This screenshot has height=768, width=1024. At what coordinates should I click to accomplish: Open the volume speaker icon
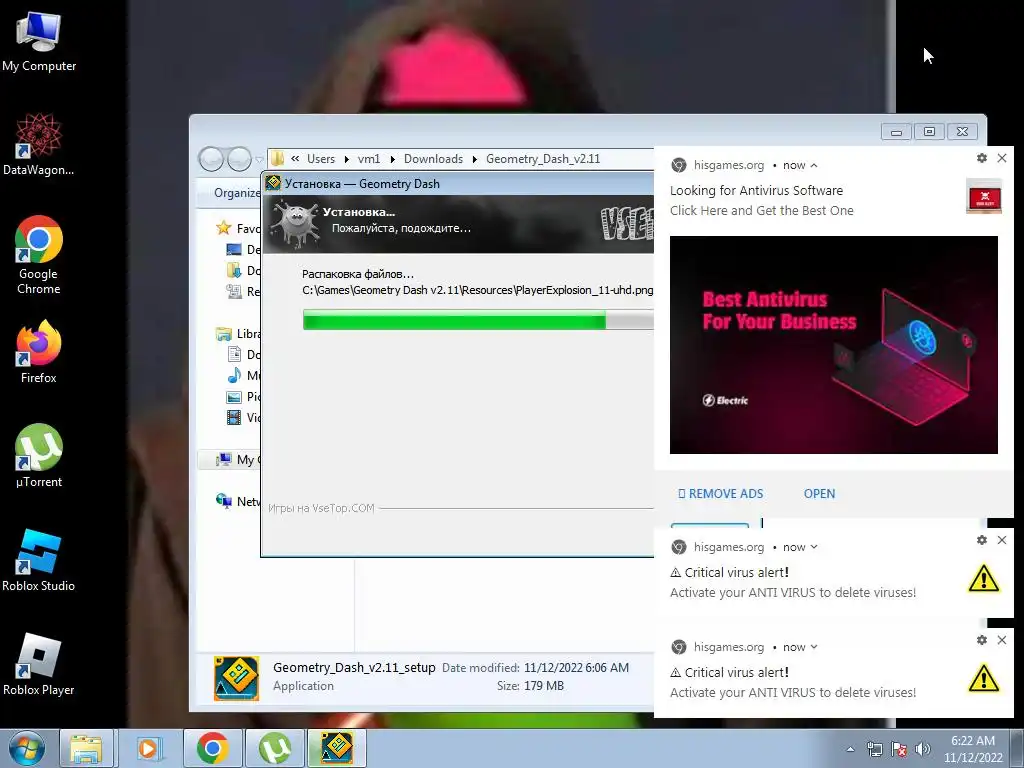click(923, 749)
